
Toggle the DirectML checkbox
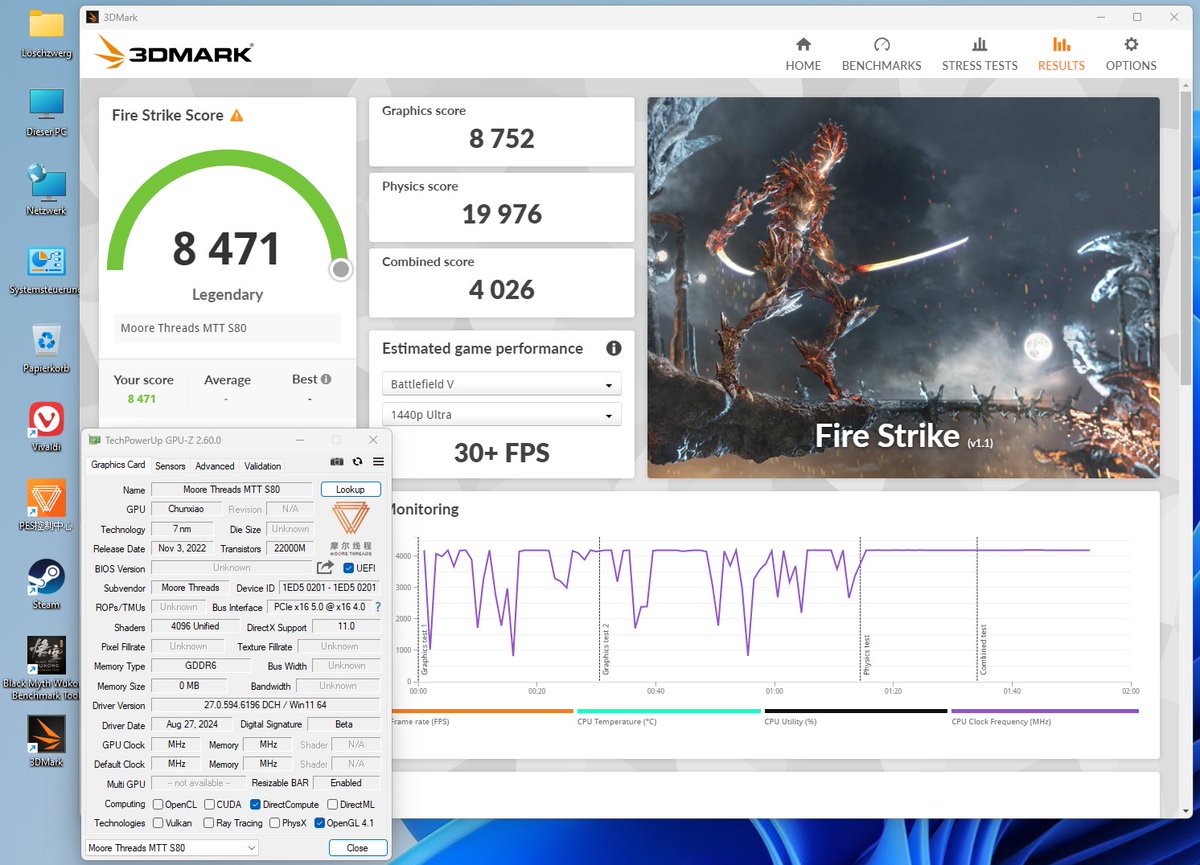tap(331, 804)
